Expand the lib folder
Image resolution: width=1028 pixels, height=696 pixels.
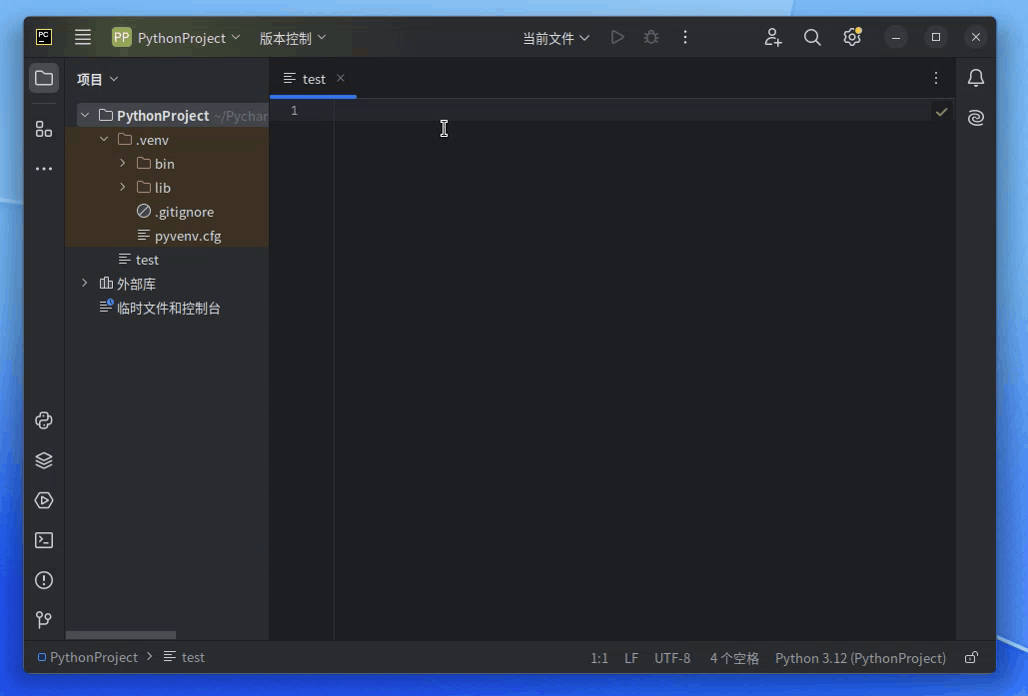point(123,187)
